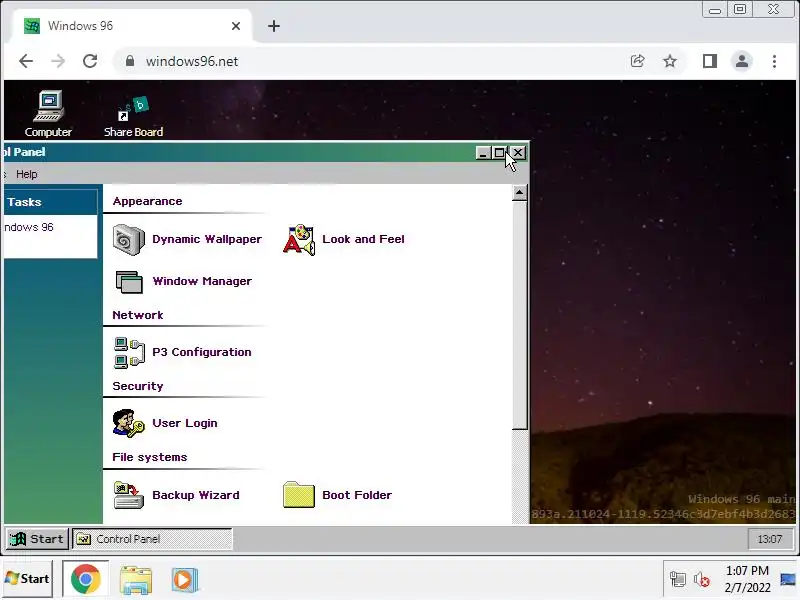Screen dimensions: 800x600
Task: Click the Boot Folder label
Action: [x=357, y=495]
